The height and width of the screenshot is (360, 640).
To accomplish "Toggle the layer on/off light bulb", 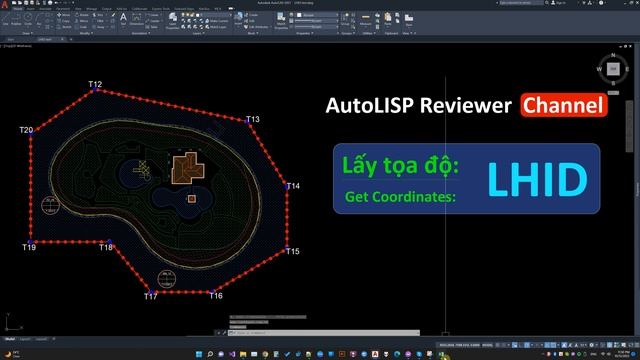I will (x=183, y=15).
